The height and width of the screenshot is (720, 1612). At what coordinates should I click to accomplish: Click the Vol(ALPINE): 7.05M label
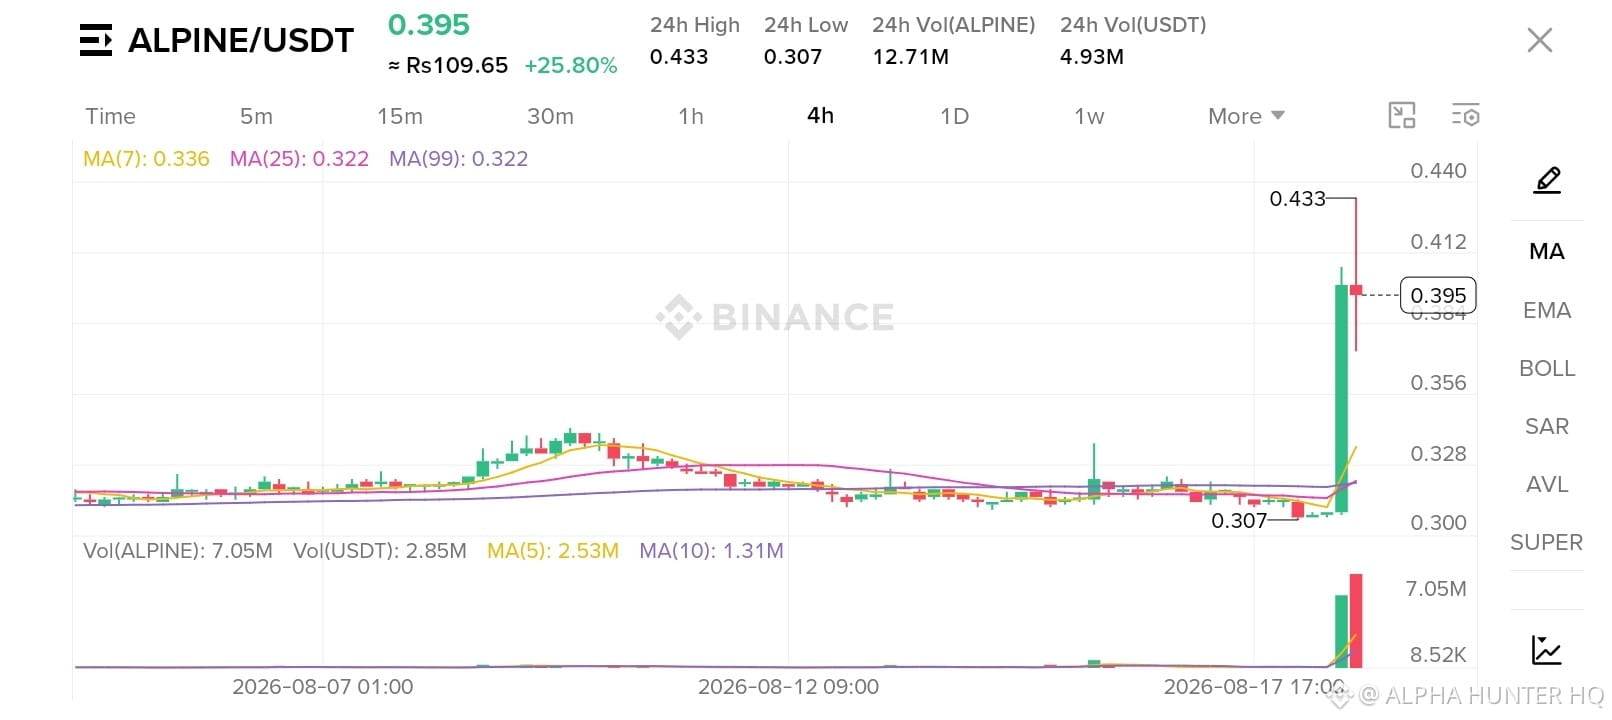[x=178, y=551]
